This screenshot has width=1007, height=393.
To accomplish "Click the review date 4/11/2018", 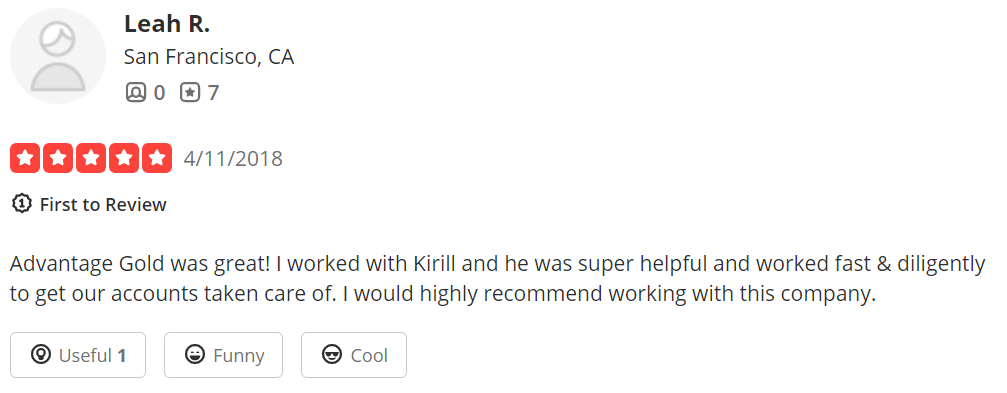I will point(233,159).
